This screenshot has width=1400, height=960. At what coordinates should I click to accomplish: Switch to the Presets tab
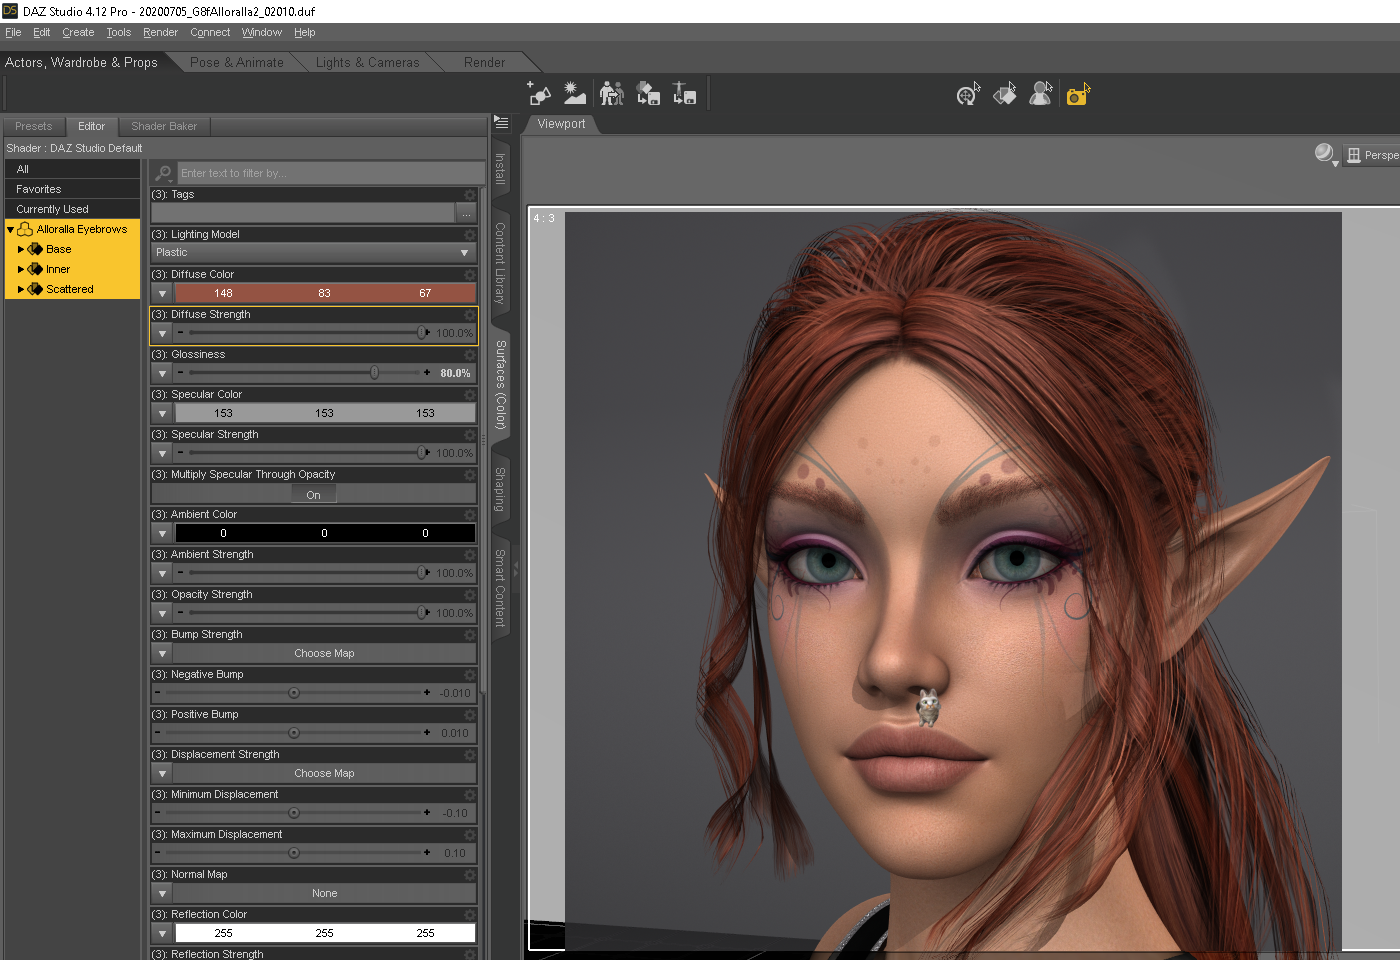point(33,126)
